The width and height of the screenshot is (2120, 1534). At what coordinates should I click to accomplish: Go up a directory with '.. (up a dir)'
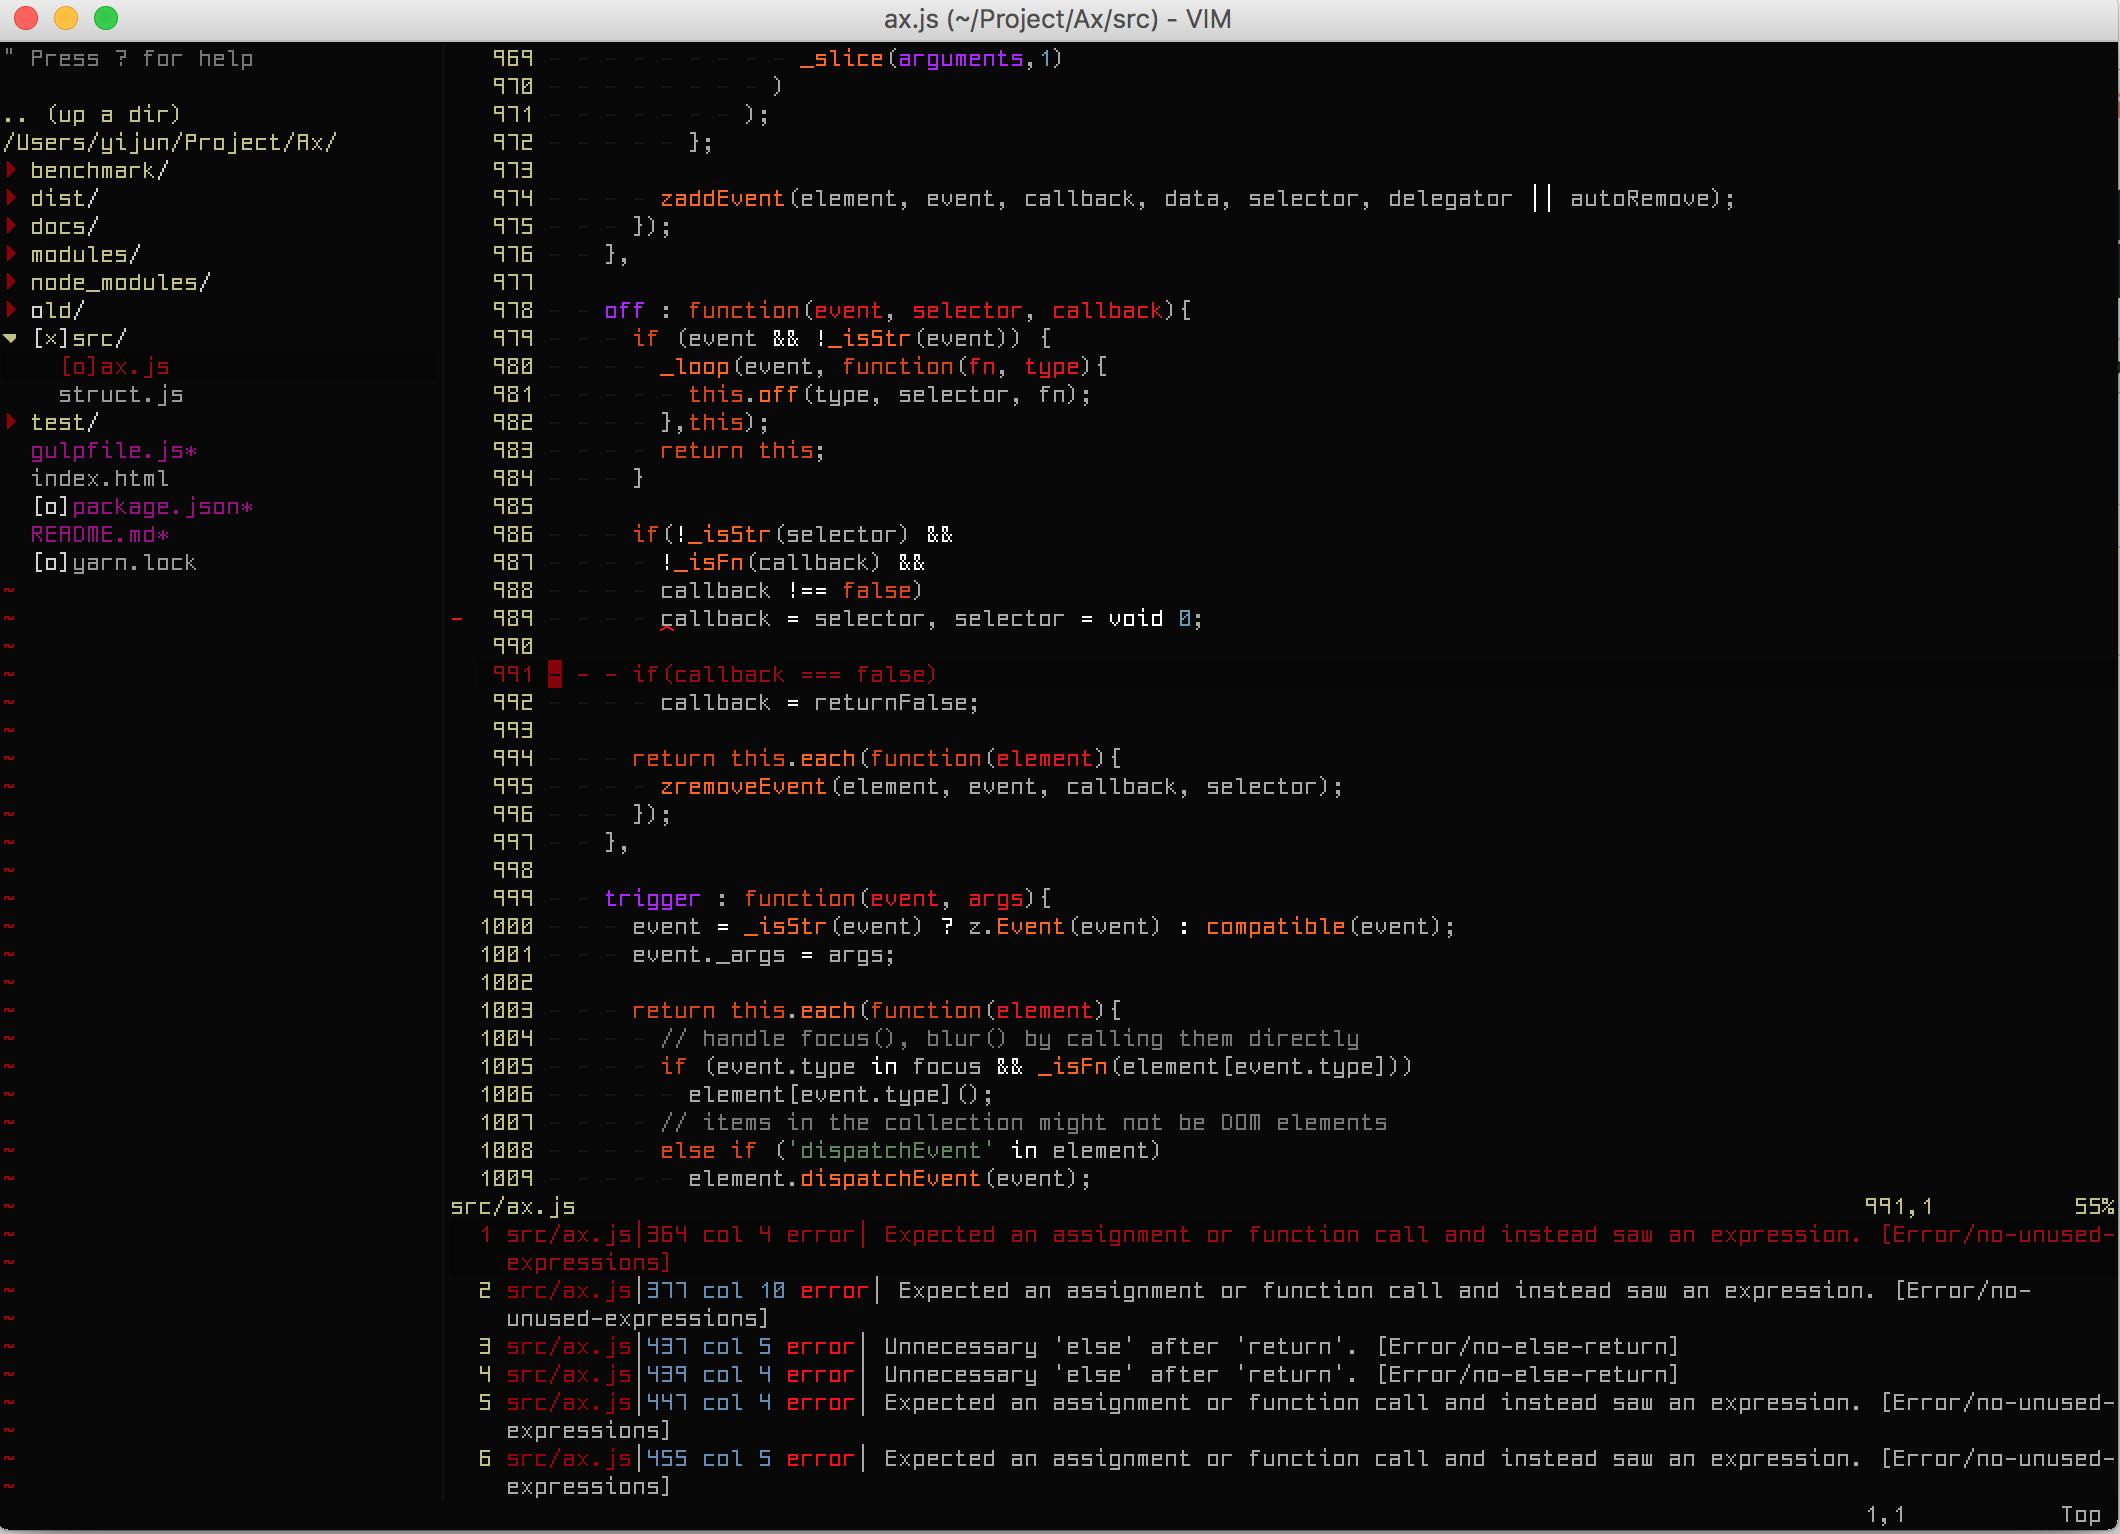(x=92, y=115)
